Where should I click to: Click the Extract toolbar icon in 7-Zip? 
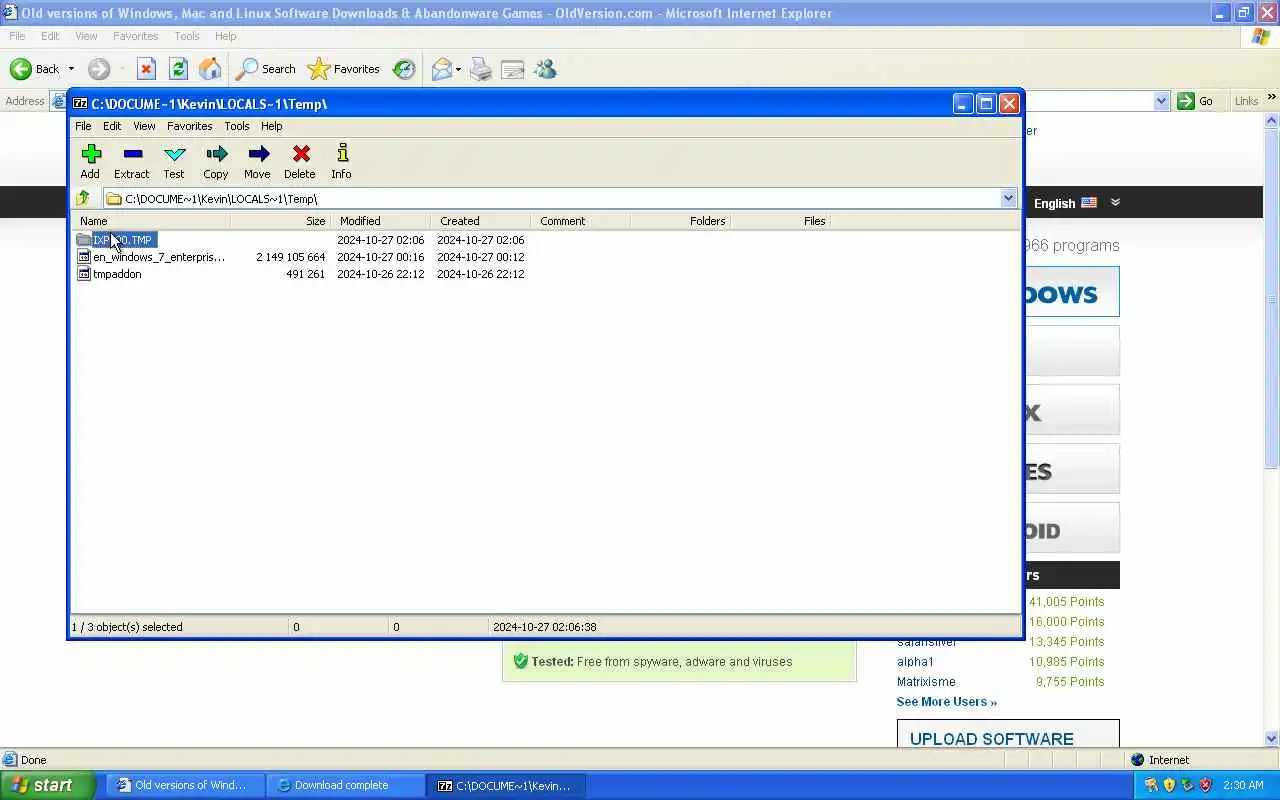[131, 160]
